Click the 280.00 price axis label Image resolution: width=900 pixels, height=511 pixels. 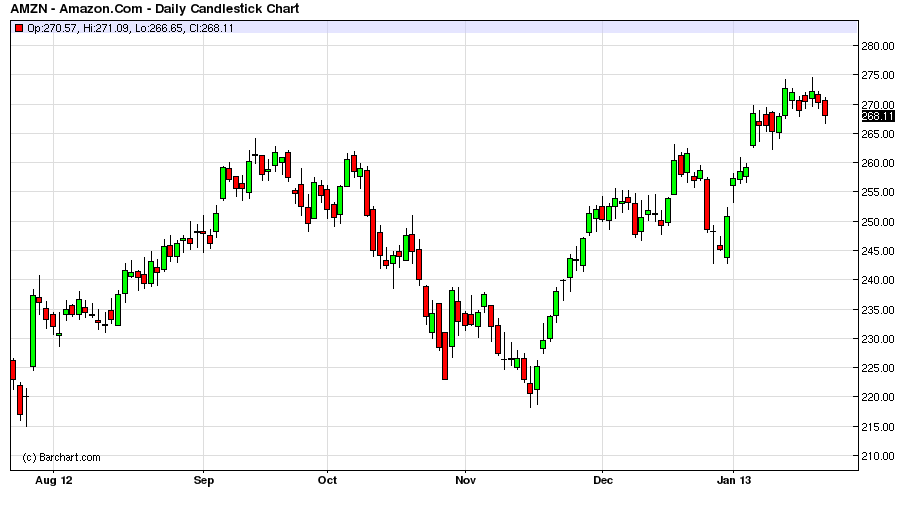pos(876,46)
